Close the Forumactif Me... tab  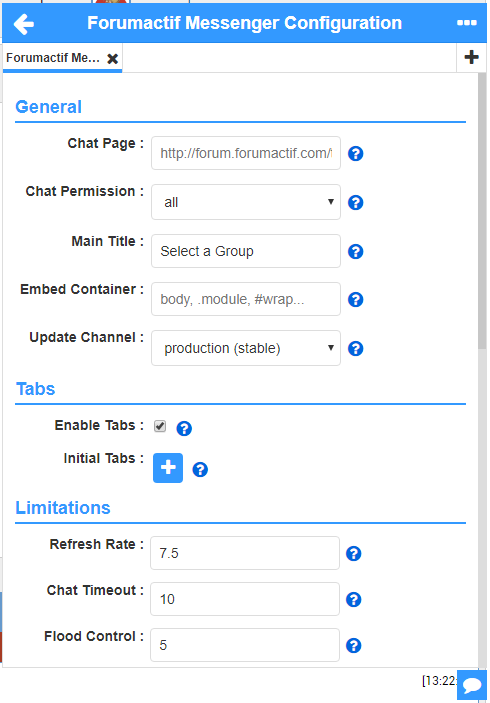(113, 59)
